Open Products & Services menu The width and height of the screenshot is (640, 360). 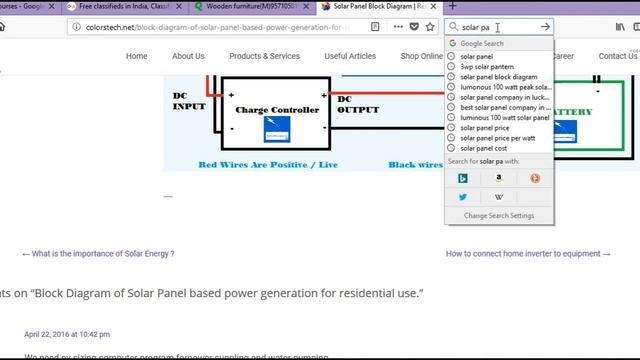click(x=264, y=56)
